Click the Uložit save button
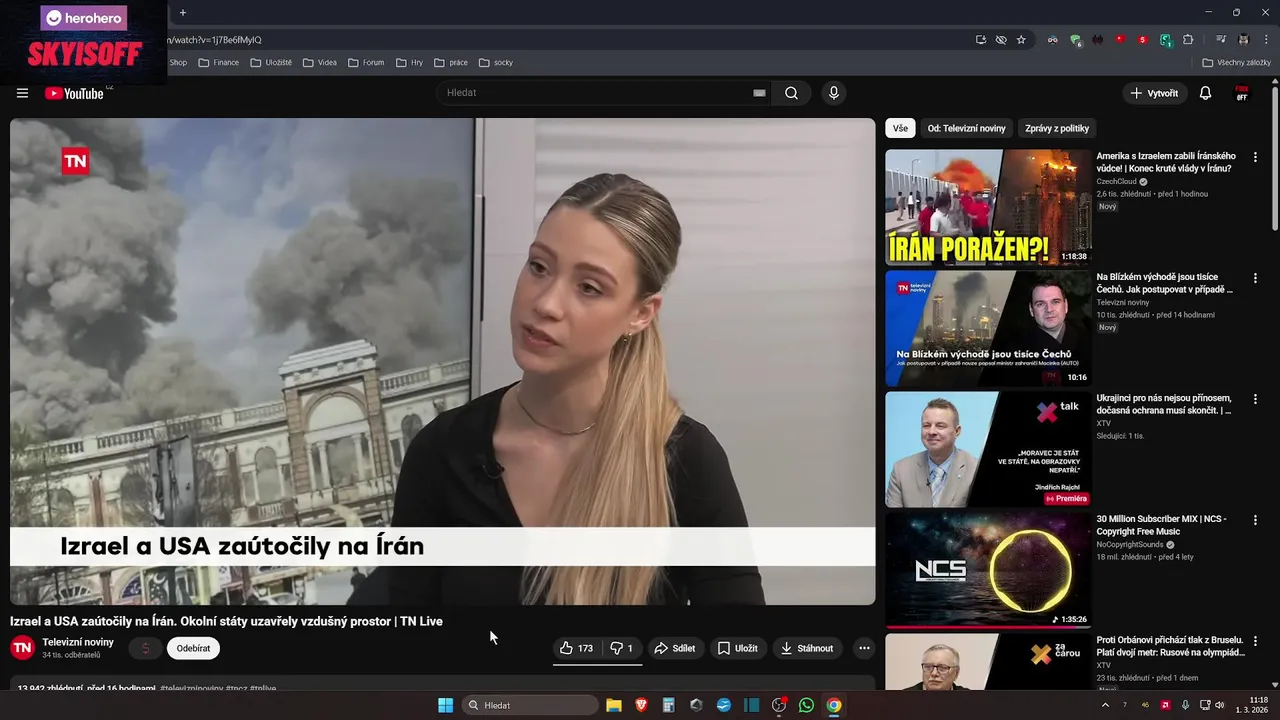The height and width of the screenshot is (720, 1280). coord(738,648)
